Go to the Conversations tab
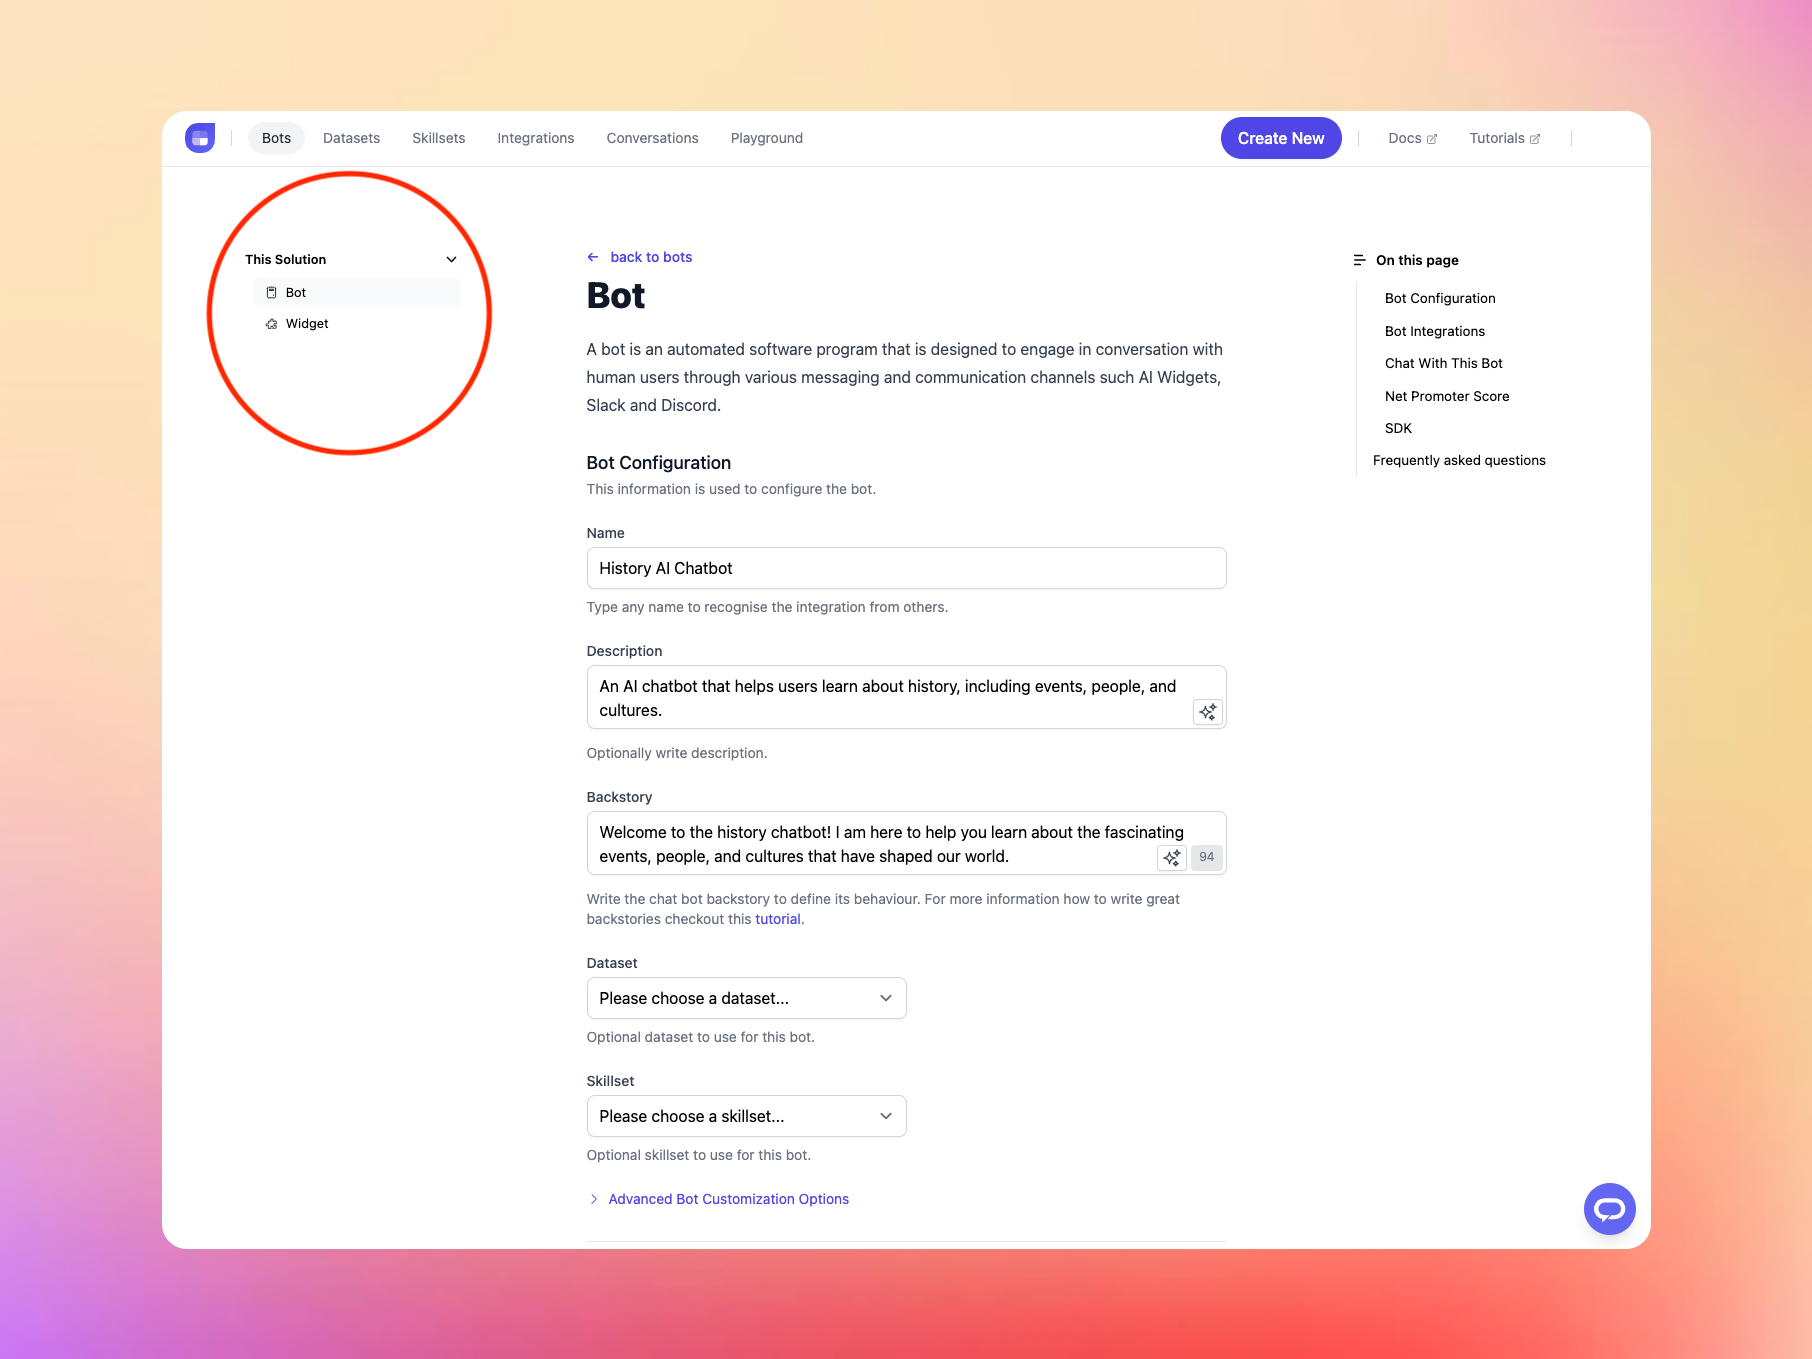 [x=652, y=138]
